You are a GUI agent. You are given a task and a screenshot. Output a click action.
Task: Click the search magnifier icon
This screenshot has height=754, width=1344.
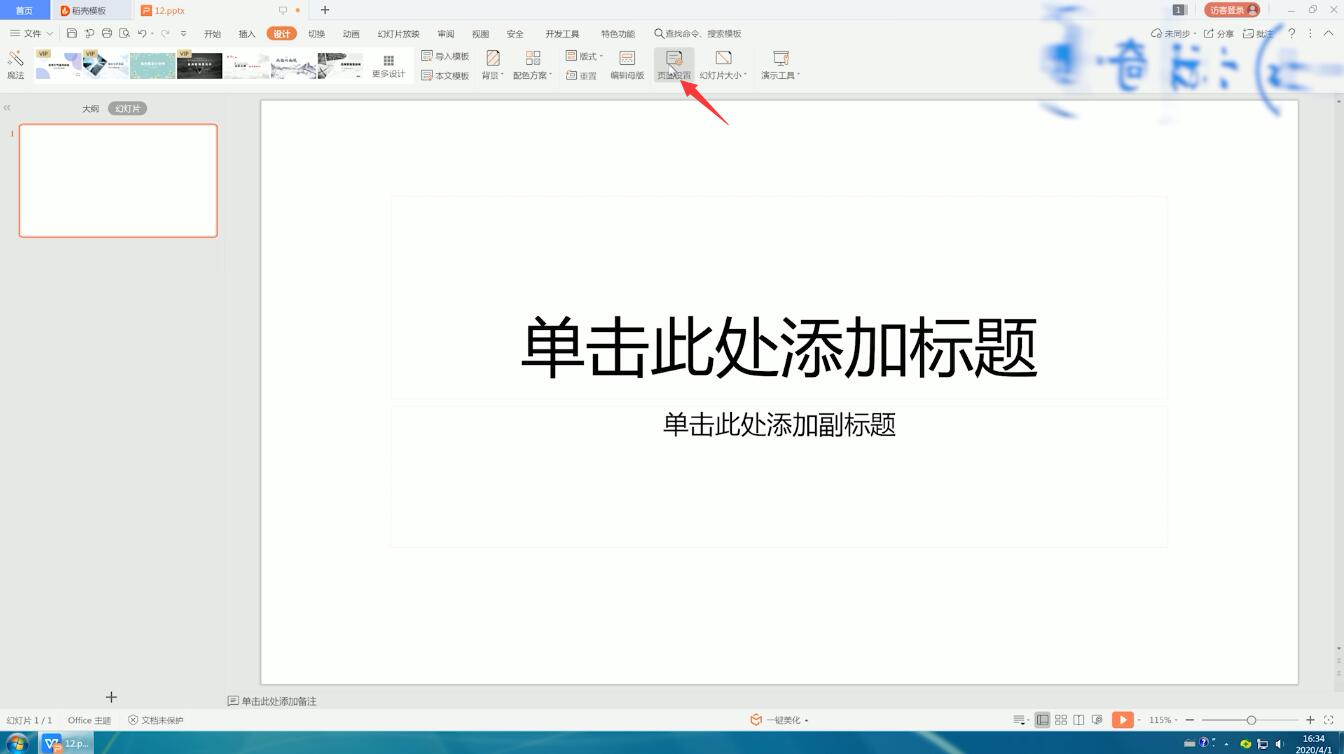tap(659, 34)
